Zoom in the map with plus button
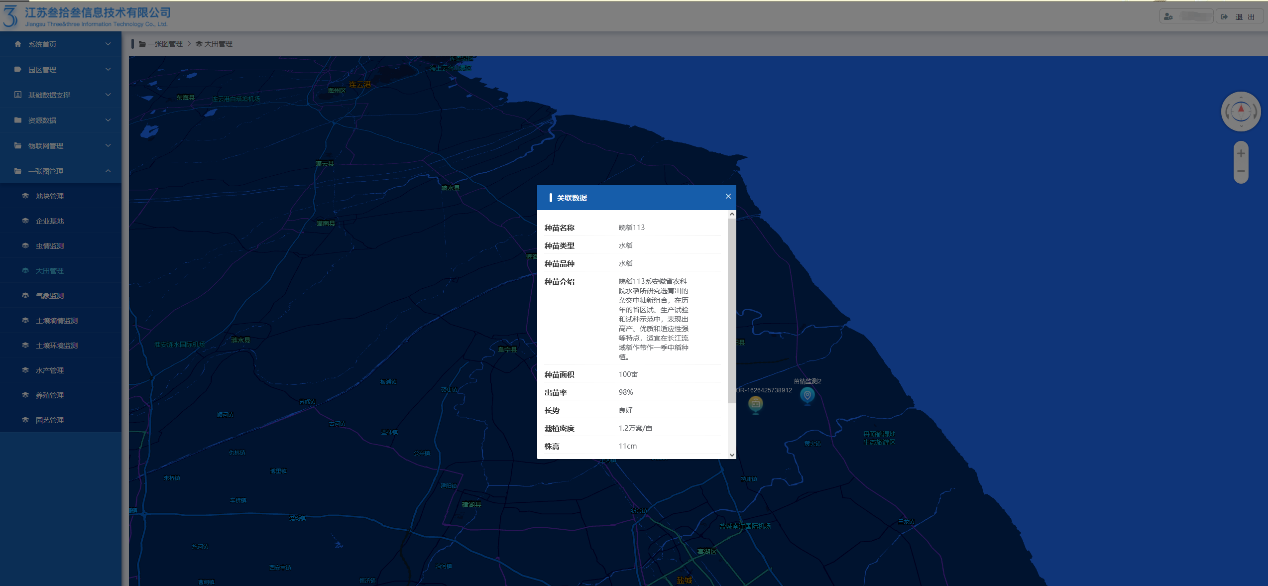Screen dimensions: 1268x586 pyautogui.click(x=1241, y=154)
